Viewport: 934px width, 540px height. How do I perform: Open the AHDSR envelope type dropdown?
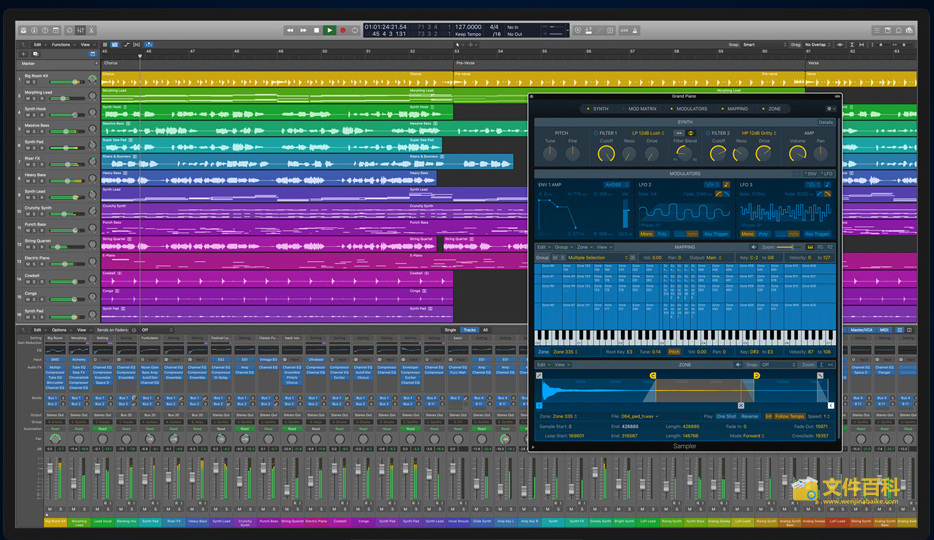click(617, 185)
